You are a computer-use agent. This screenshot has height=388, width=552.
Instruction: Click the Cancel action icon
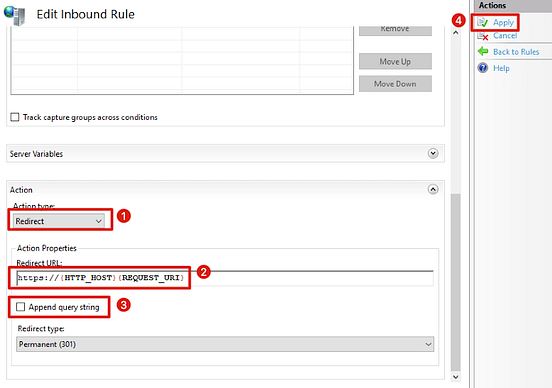coord(483,36)
